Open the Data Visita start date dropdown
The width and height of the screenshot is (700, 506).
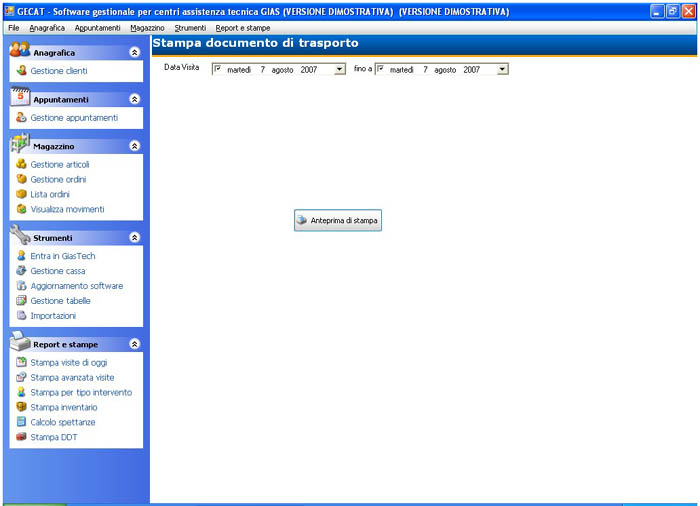[340, 69]
